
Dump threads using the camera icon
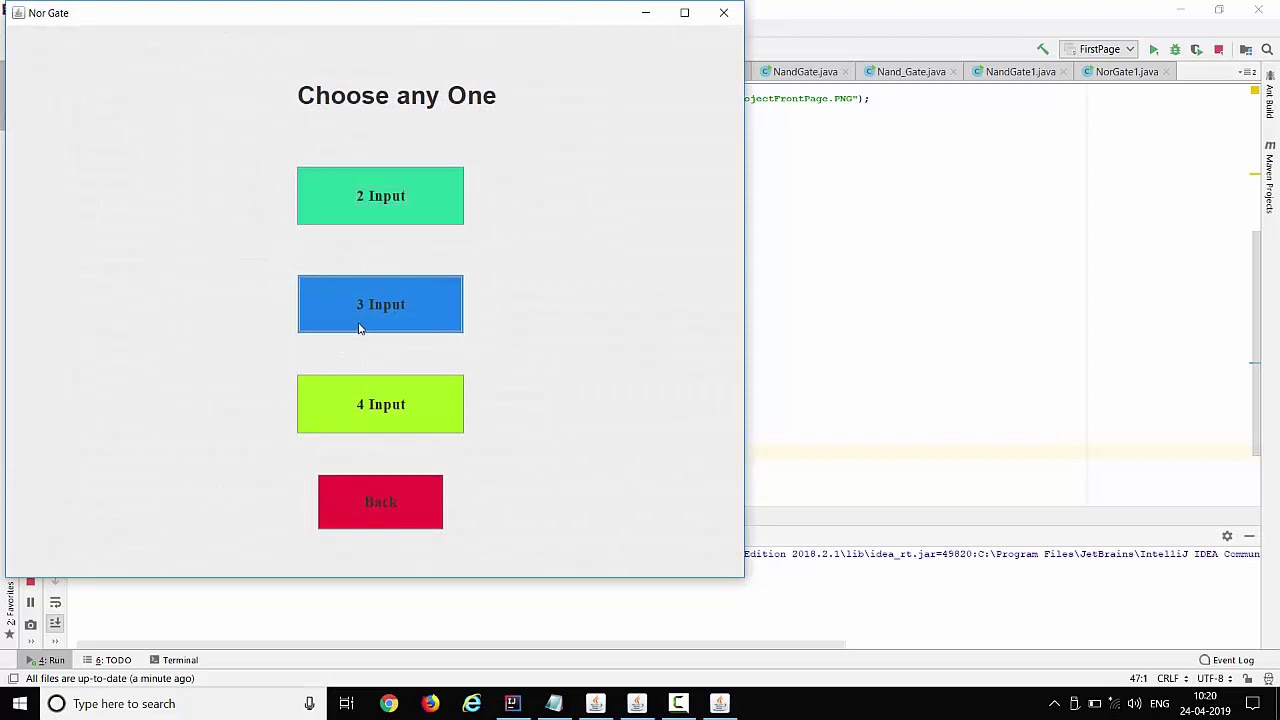[30, 625]
